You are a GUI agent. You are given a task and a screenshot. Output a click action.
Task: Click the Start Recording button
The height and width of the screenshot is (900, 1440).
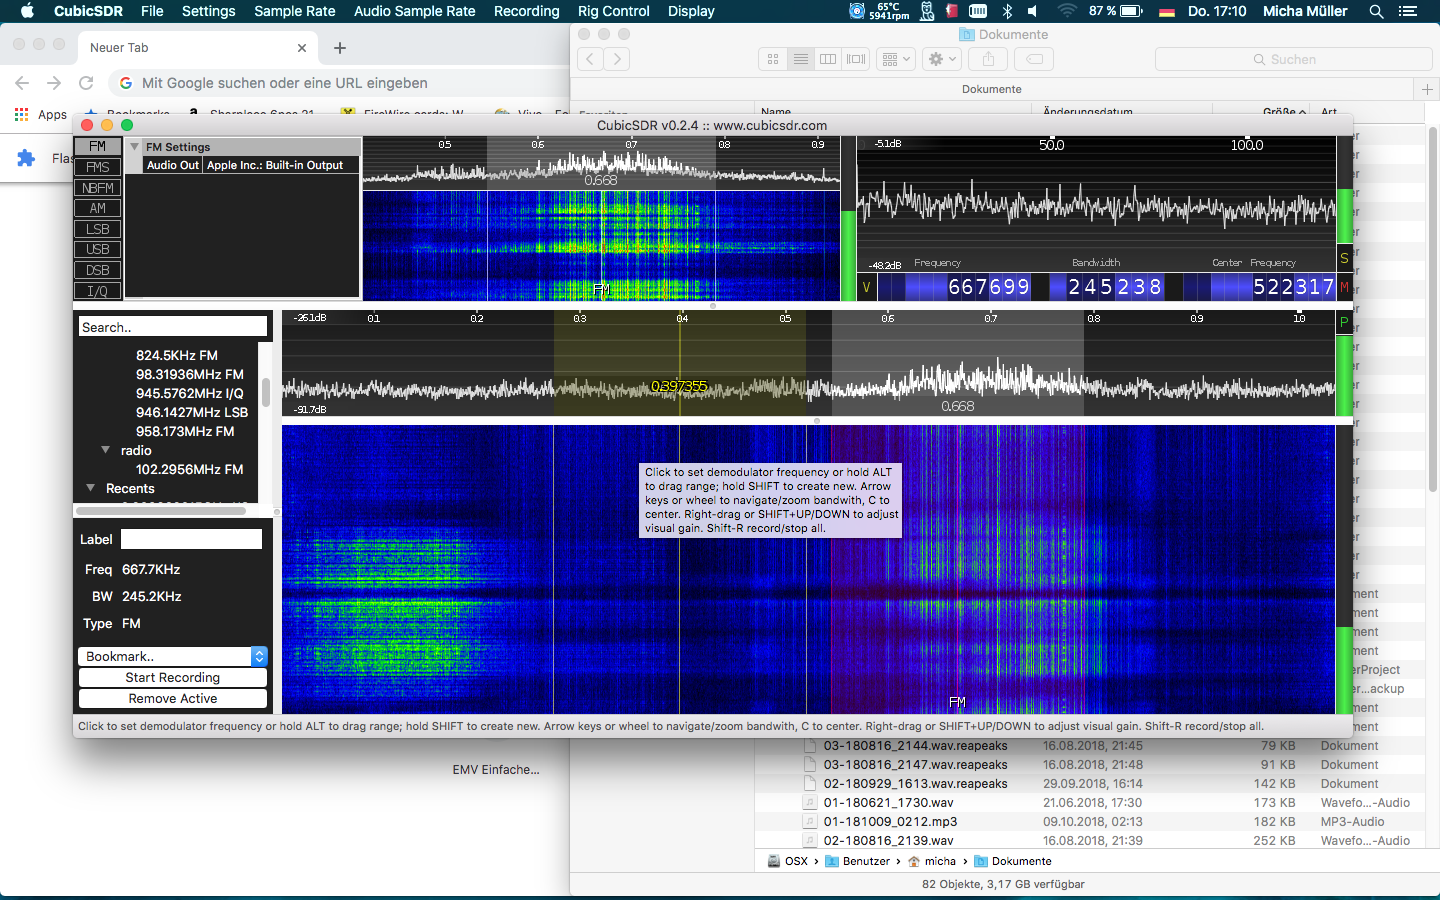click(x=173, y=677)
